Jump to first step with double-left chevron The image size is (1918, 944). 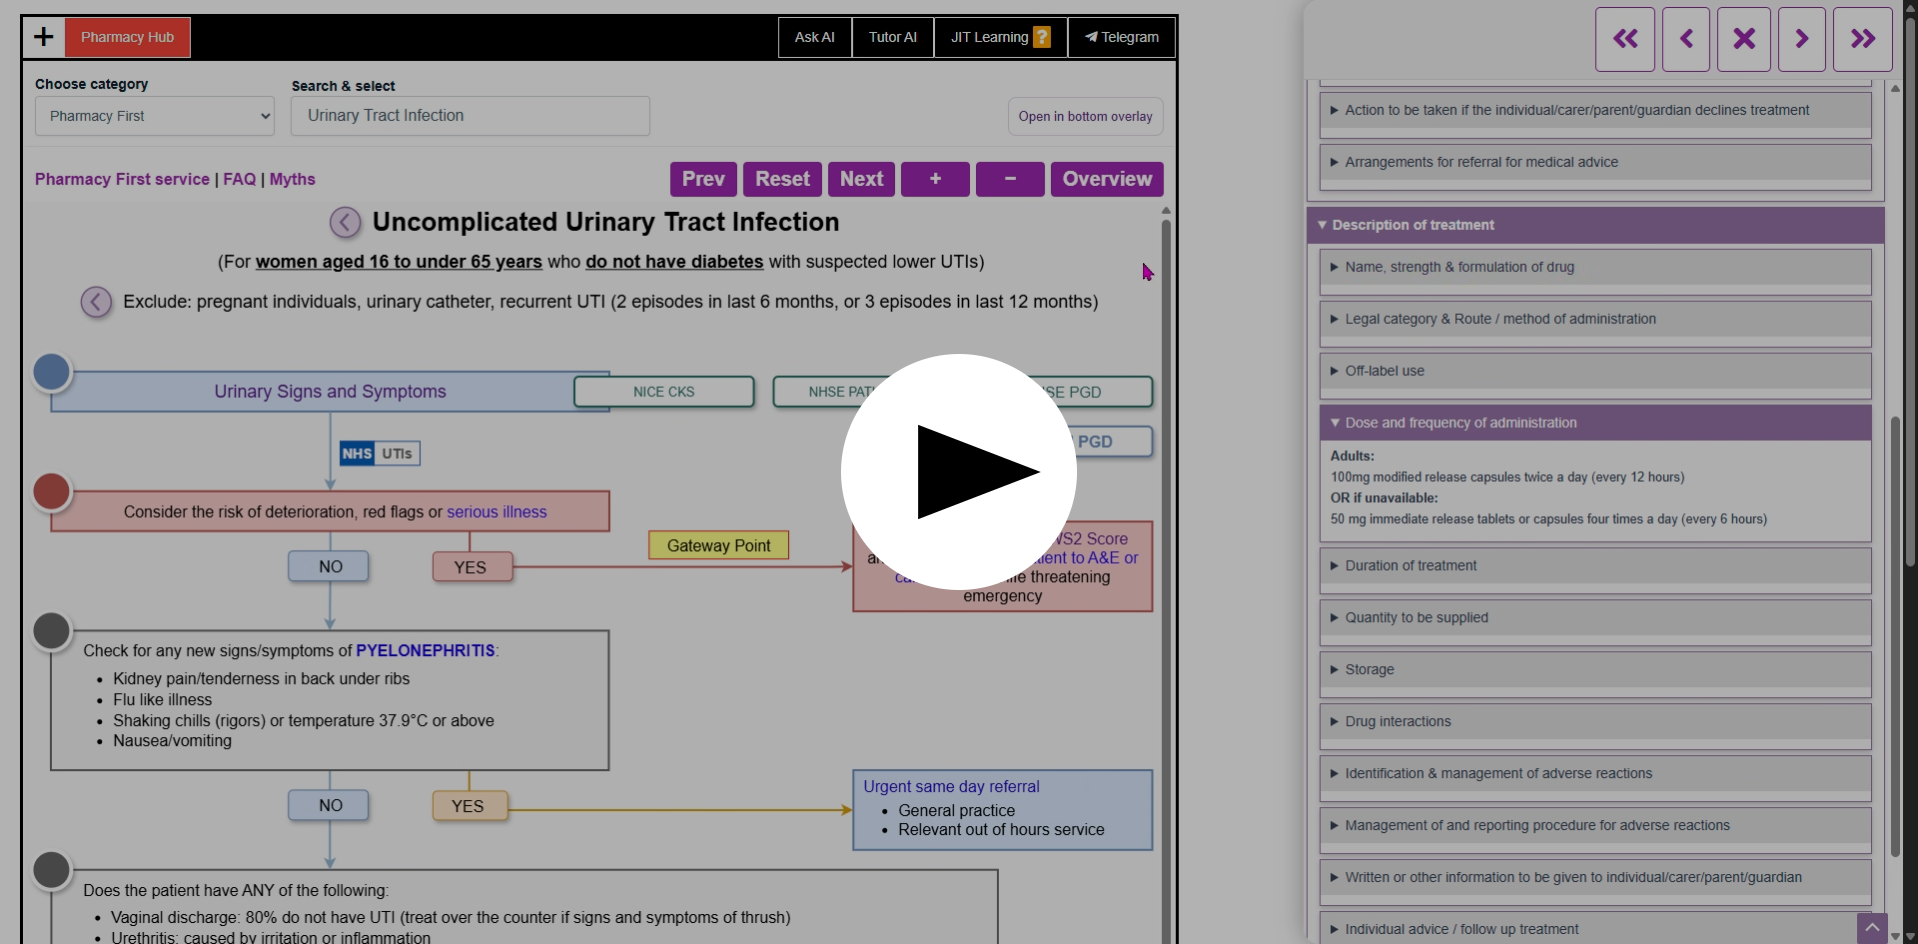point(1624,39)
